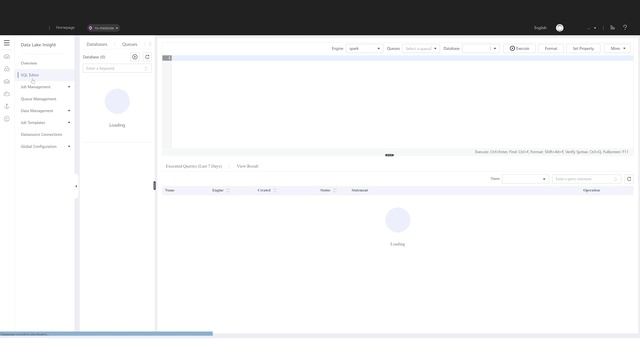Click the Statement column header
This screenshot has height=360, width=640.
click(360, 190)
